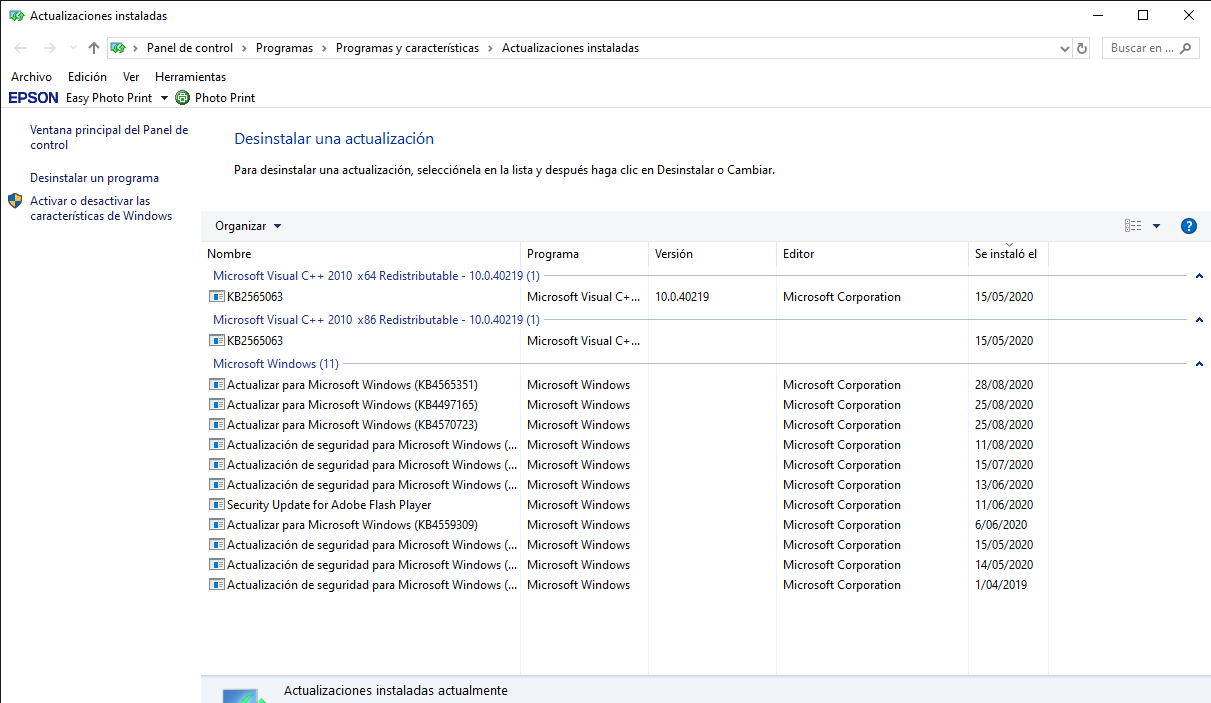The image size is (1211, 703).
Task: Click the forward navigation arrow
Action: pos(50,48)
